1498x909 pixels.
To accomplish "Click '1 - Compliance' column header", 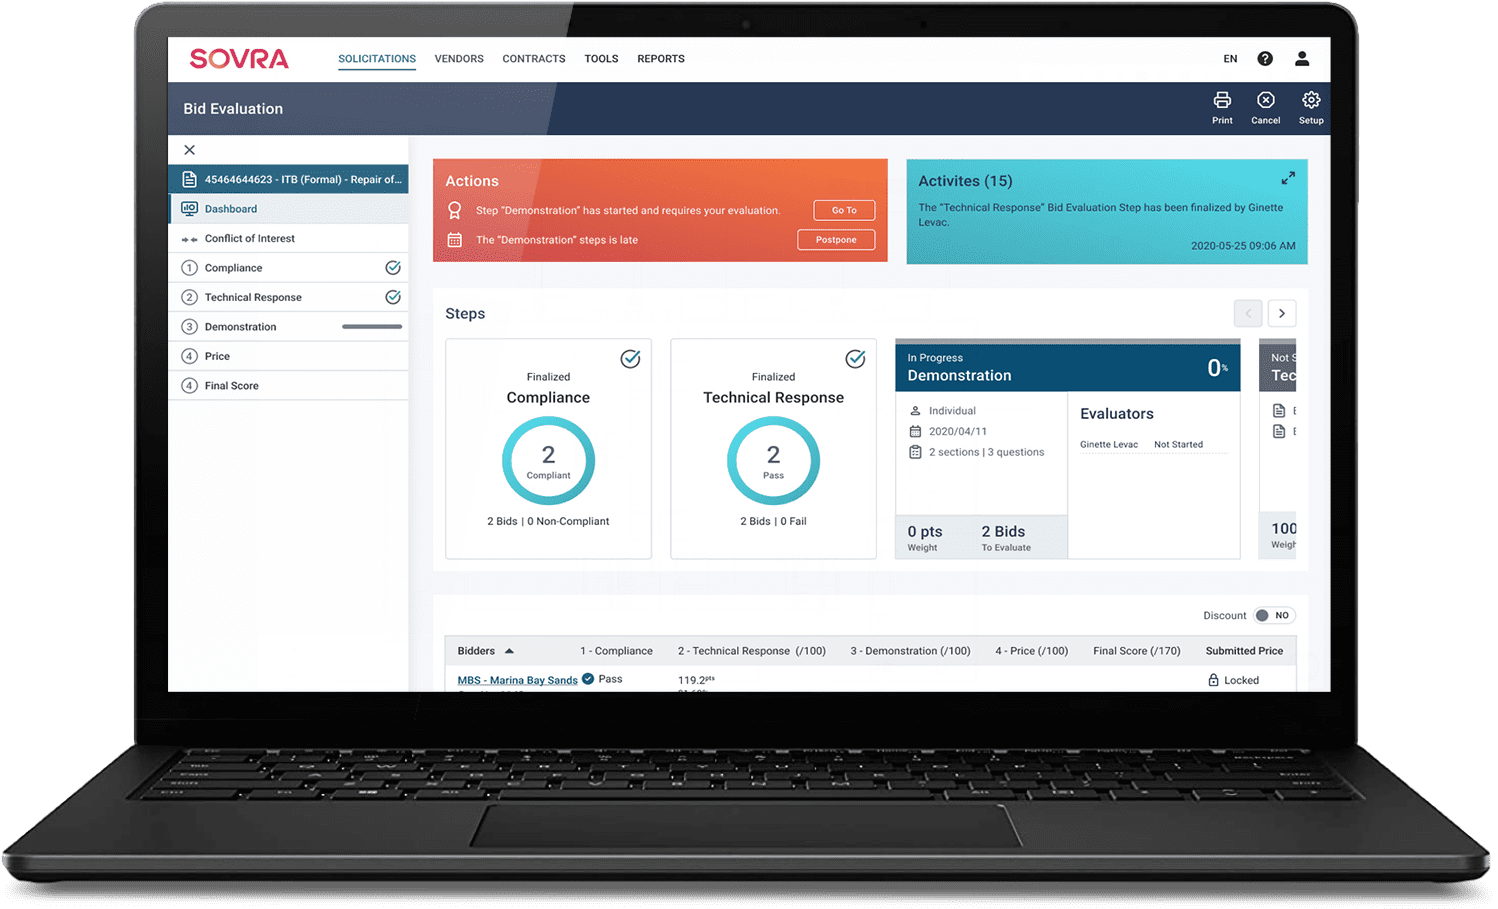I will (x=616, y=651).
